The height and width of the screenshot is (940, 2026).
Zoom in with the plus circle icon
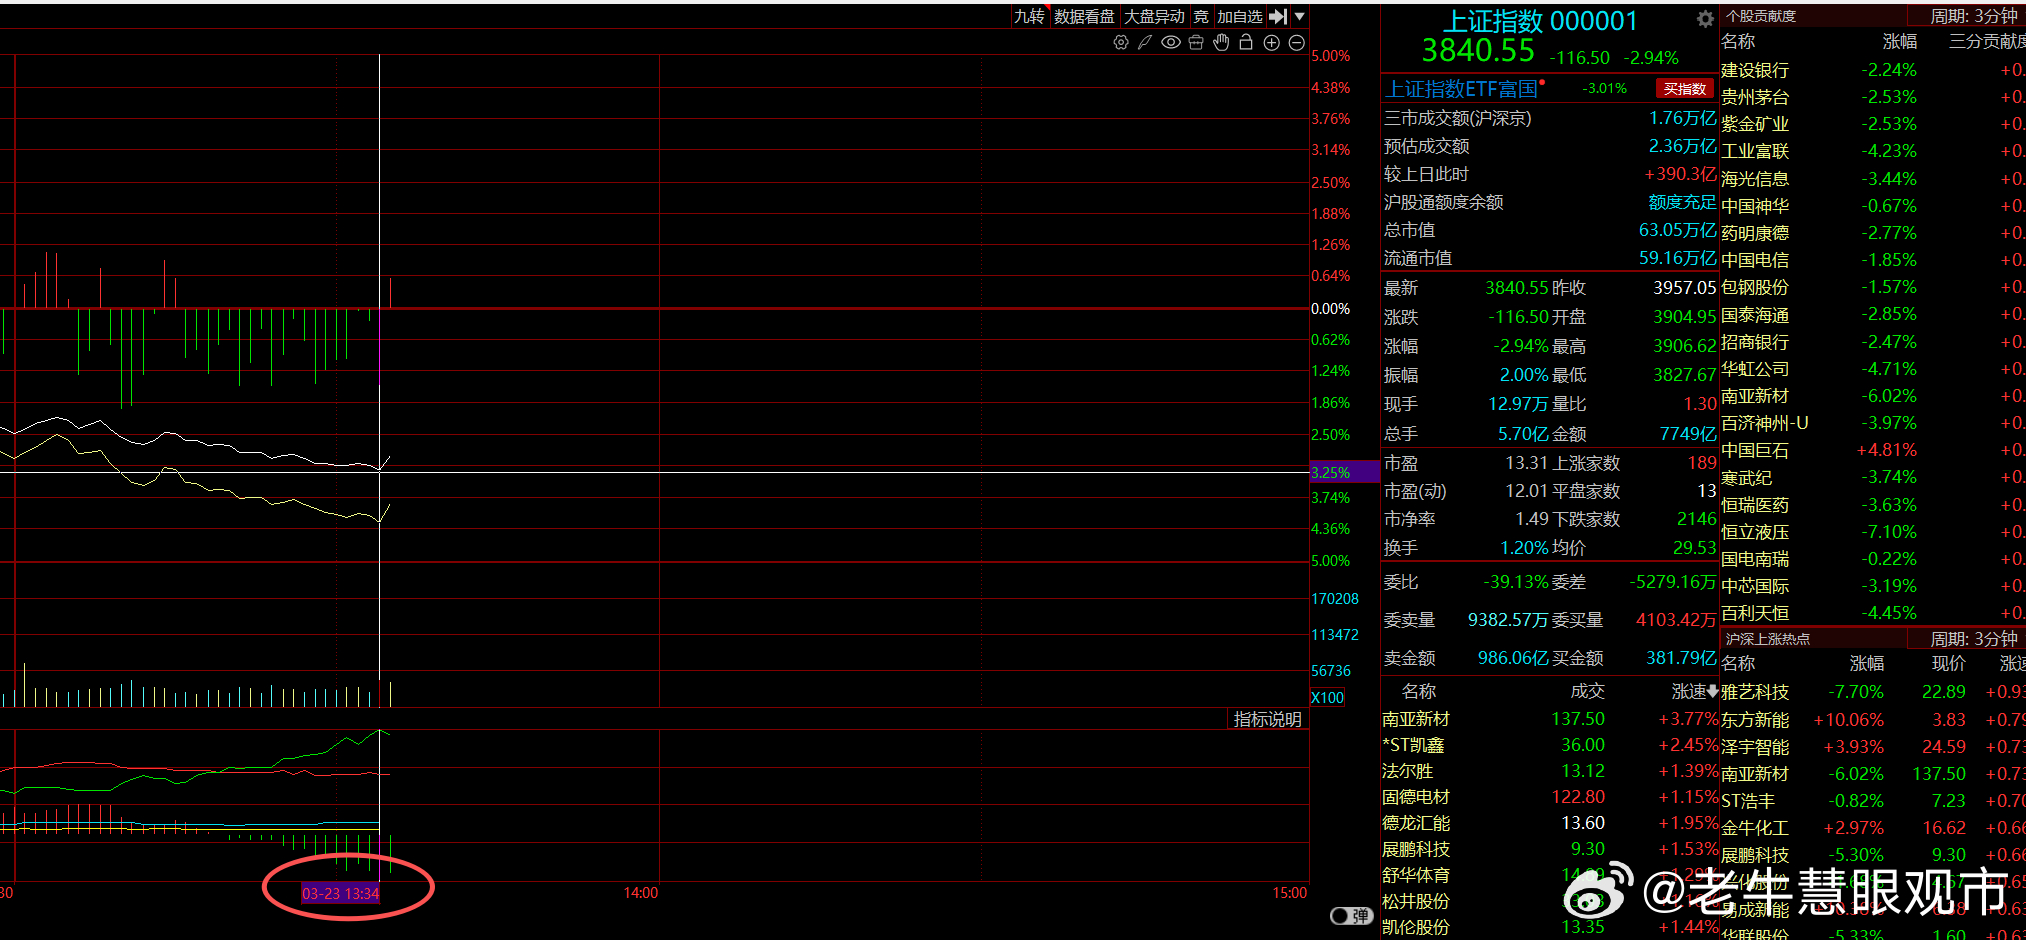1272,42
